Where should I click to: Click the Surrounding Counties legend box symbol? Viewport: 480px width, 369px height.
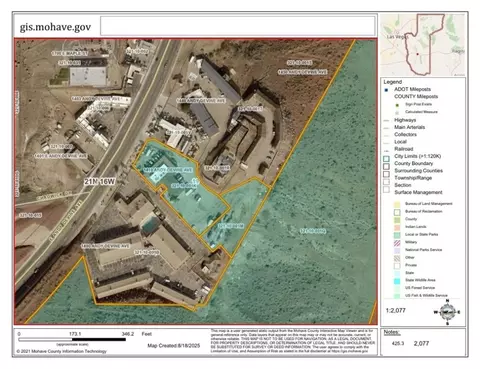[386, 174]
